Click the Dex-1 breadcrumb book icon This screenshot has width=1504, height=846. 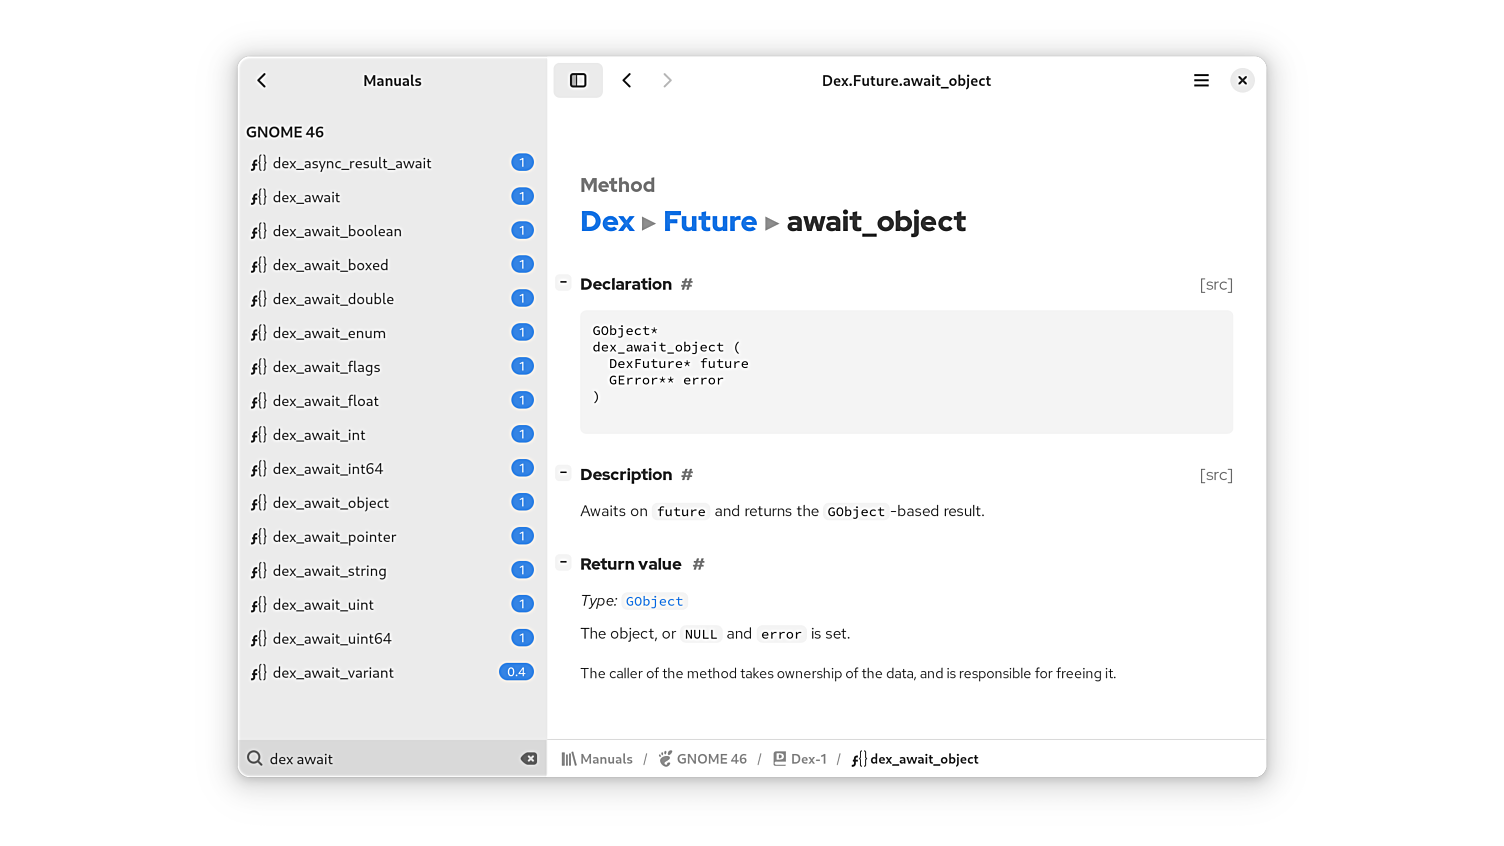pos(780,759)
